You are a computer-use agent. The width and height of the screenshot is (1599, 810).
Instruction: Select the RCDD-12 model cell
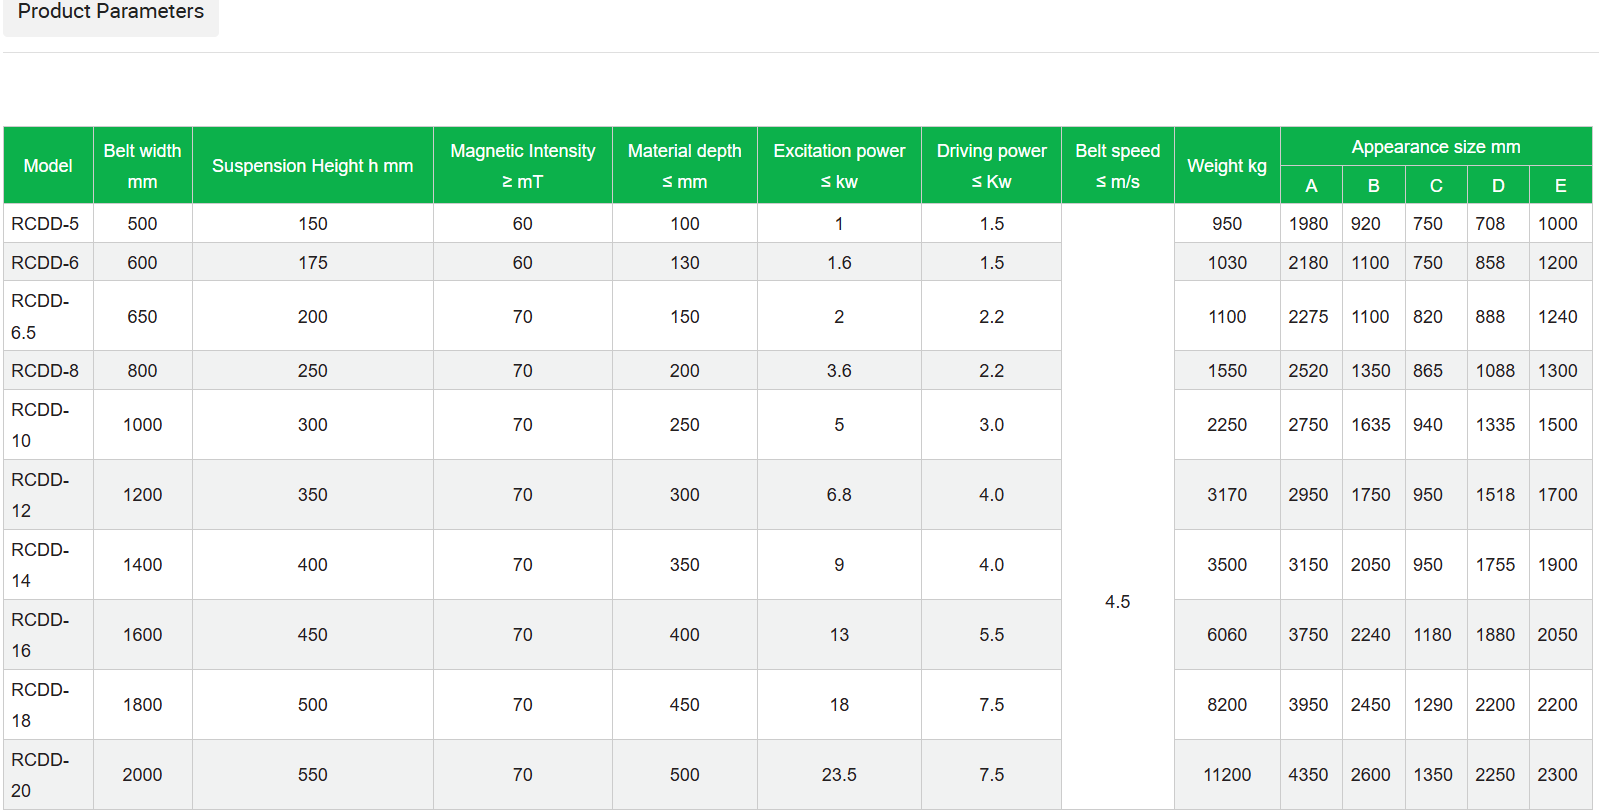[x=40, y=495]
